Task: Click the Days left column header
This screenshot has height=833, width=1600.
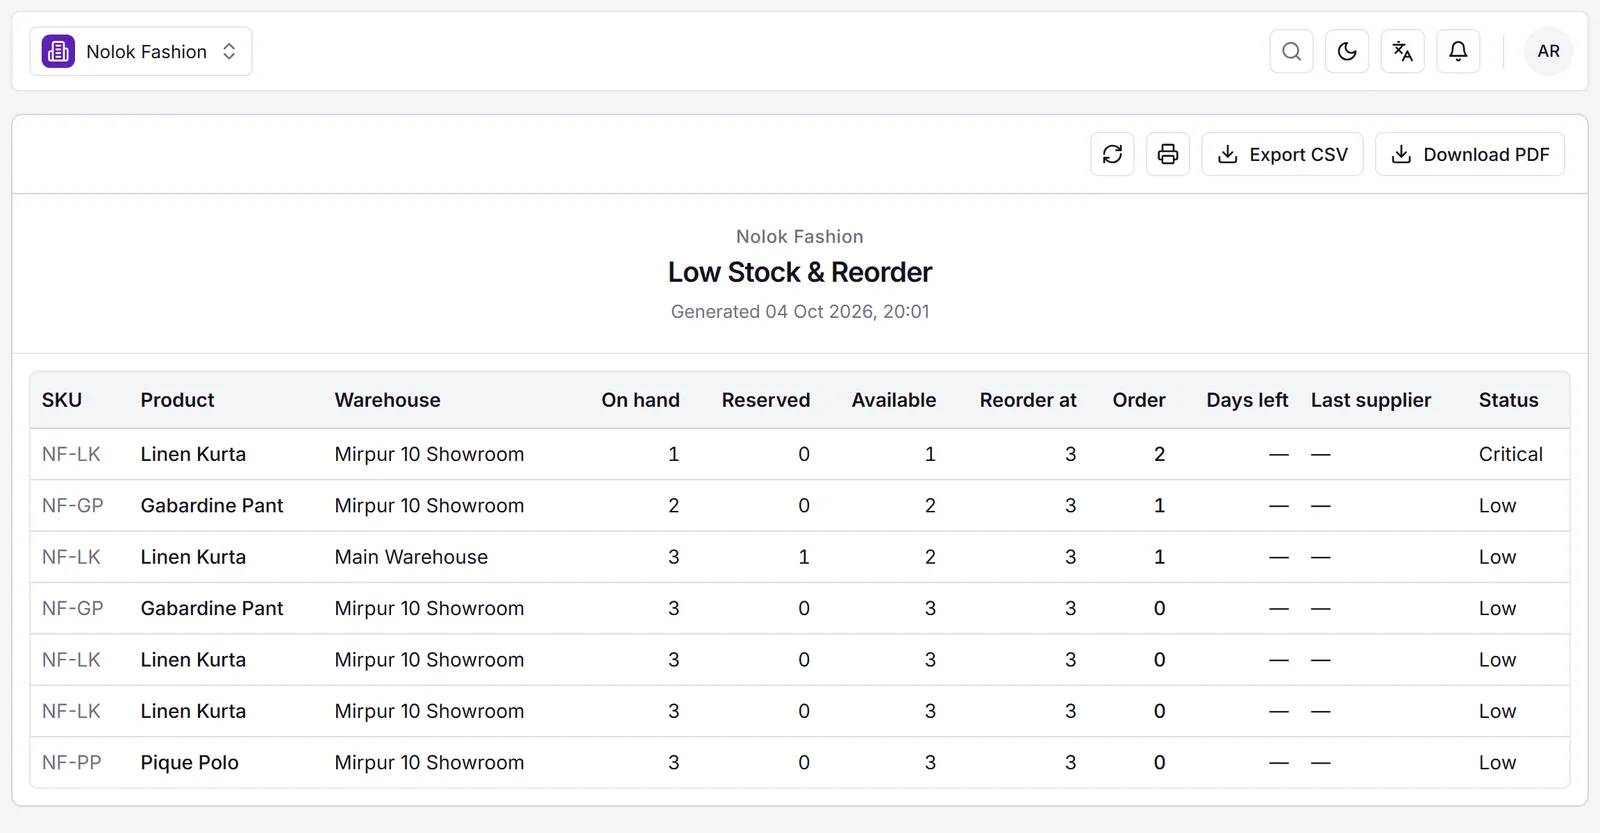Action: (1247, 400)
